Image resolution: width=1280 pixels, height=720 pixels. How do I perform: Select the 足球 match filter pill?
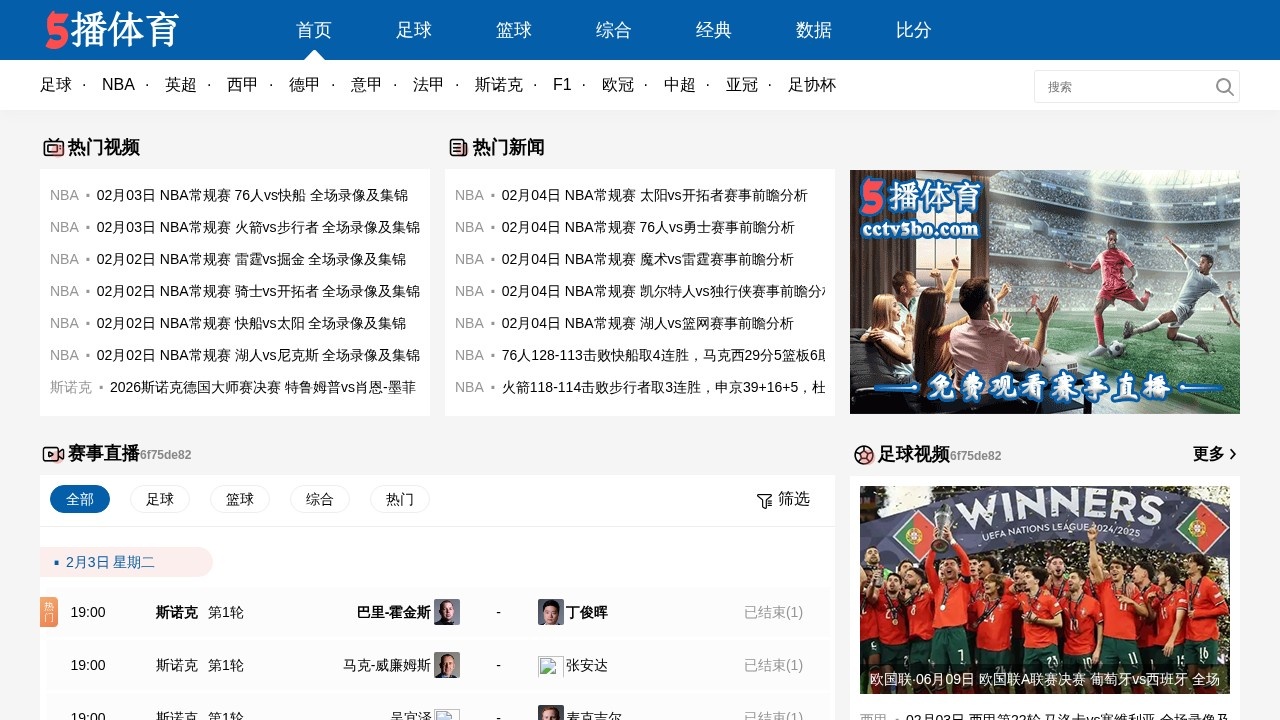(x=160, y=499)
